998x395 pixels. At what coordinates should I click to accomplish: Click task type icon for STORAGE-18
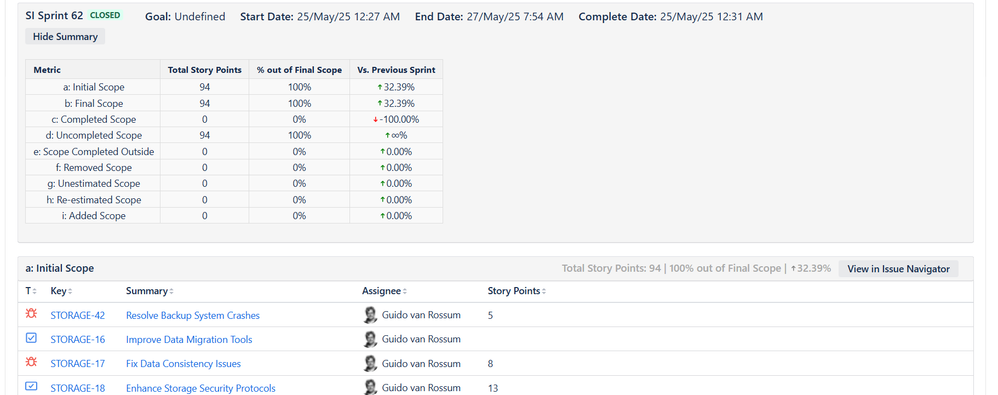(x=31, y=387)
